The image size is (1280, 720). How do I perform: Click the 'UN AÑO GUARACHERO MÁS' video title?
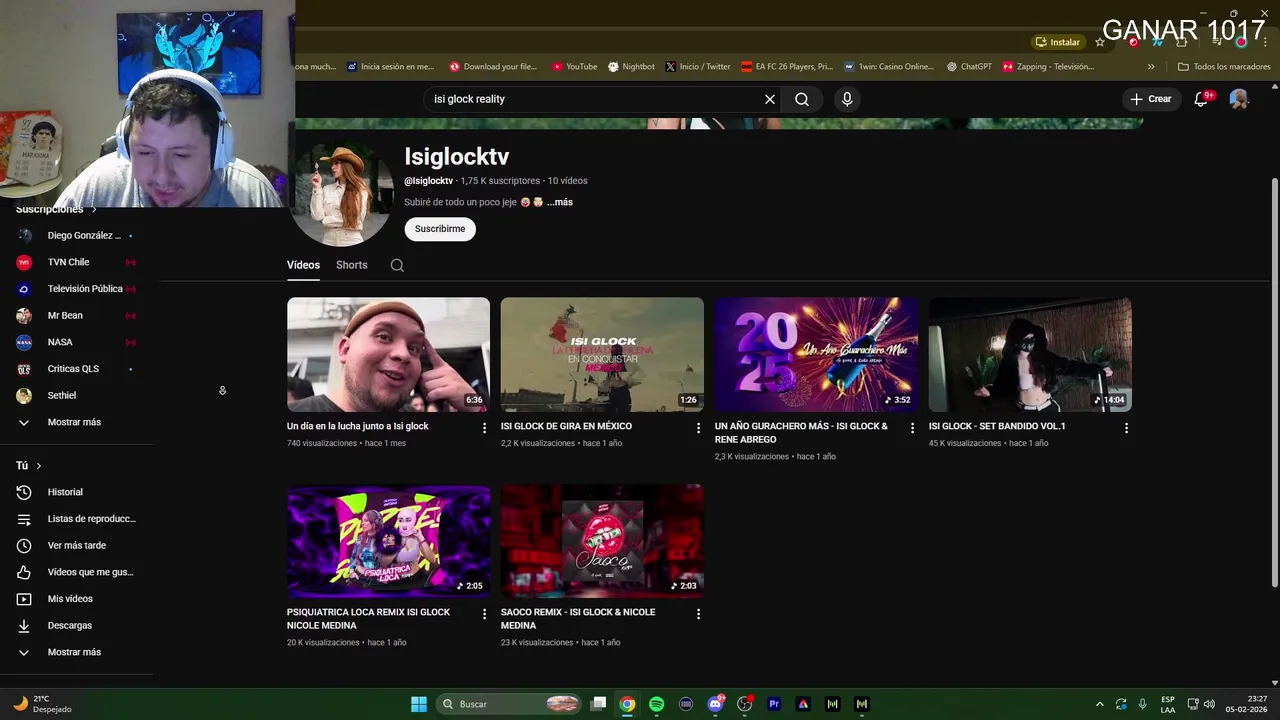coord(801,433)
